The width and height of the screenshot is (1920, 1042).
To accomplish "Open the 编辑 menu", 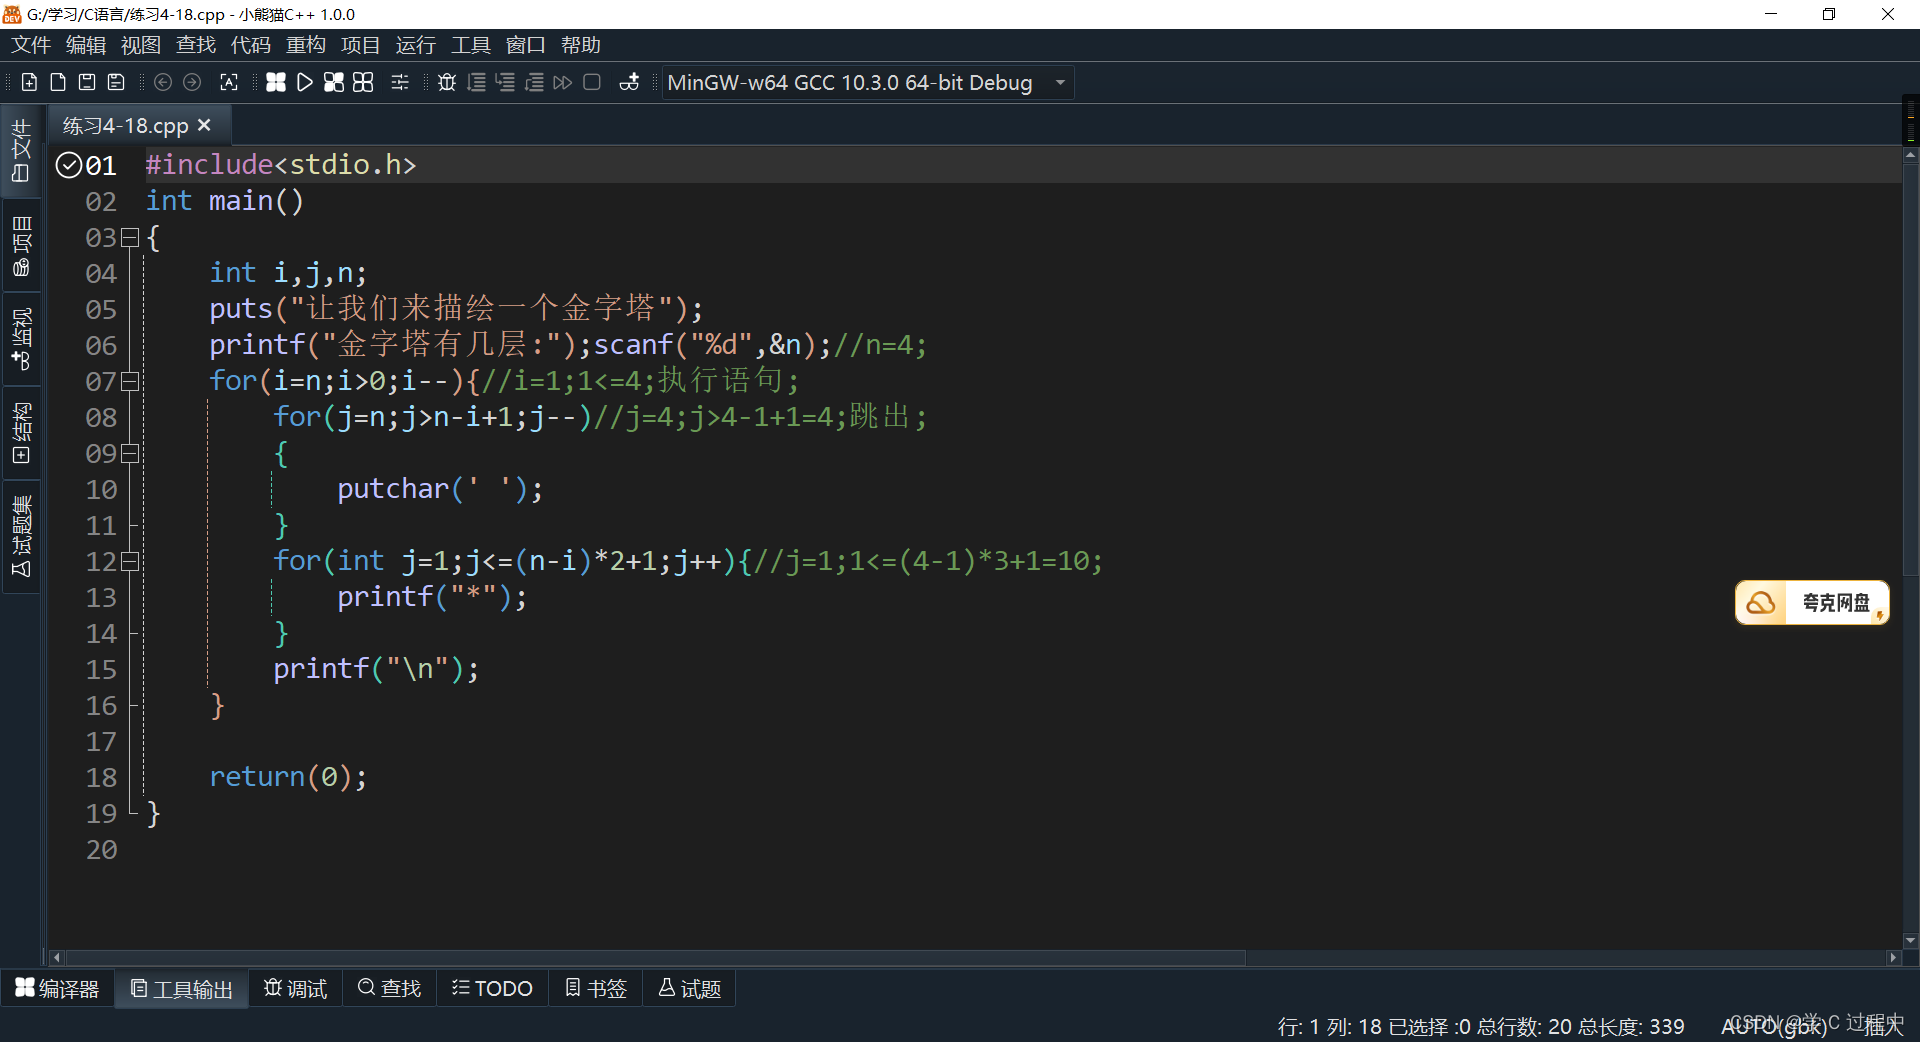I will pos(86,45).
